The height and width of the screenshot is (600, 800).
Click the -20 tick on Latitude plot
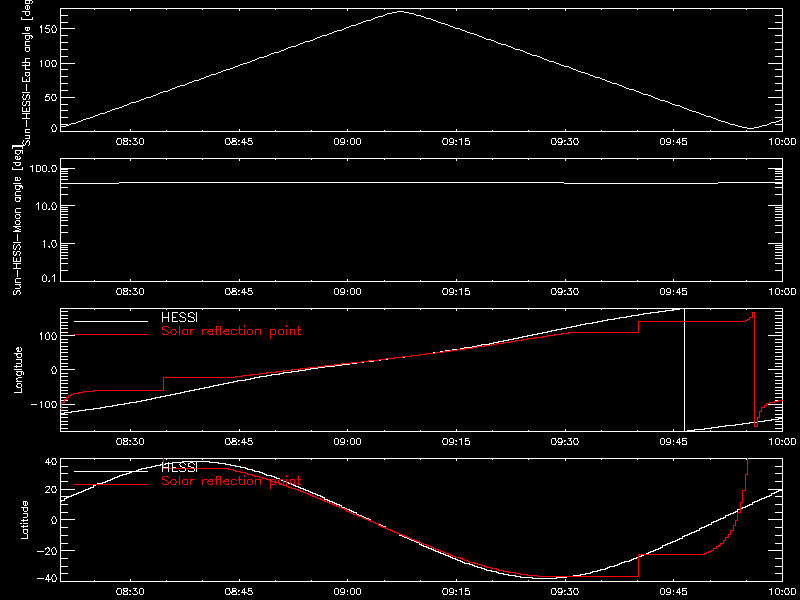(46, 551)
